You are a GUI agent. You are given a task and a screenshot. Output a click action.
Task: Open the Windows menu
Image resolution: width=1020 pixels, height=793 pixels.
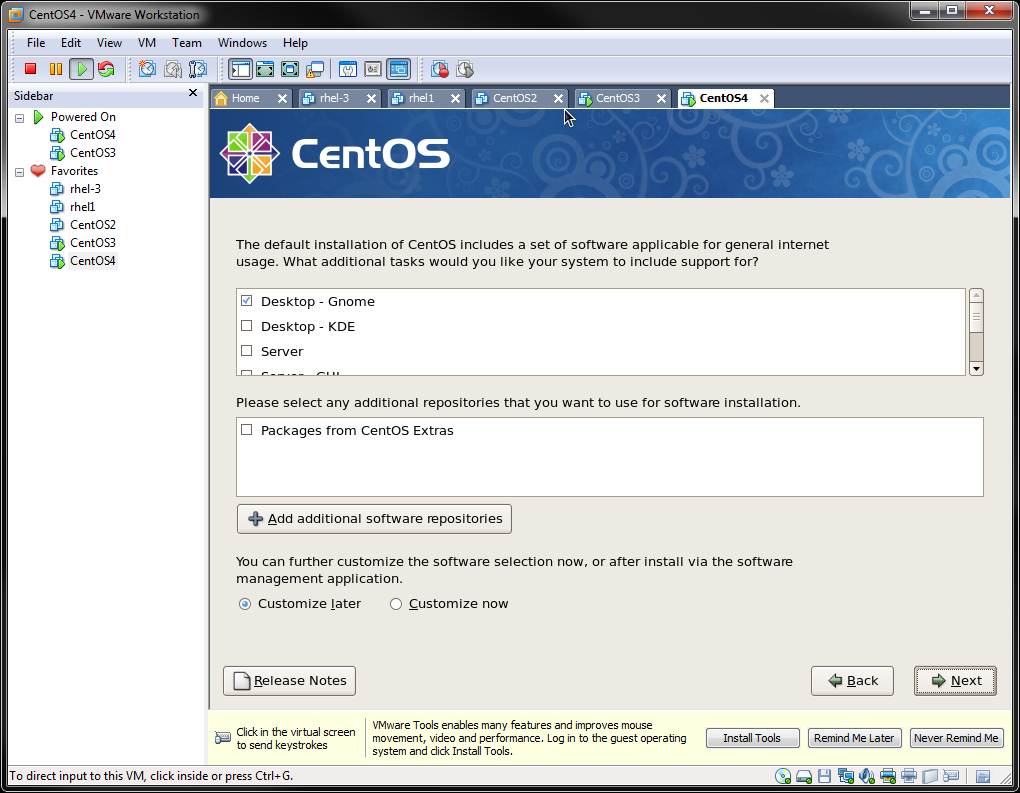pyautogui.click(x=242, y=43)
